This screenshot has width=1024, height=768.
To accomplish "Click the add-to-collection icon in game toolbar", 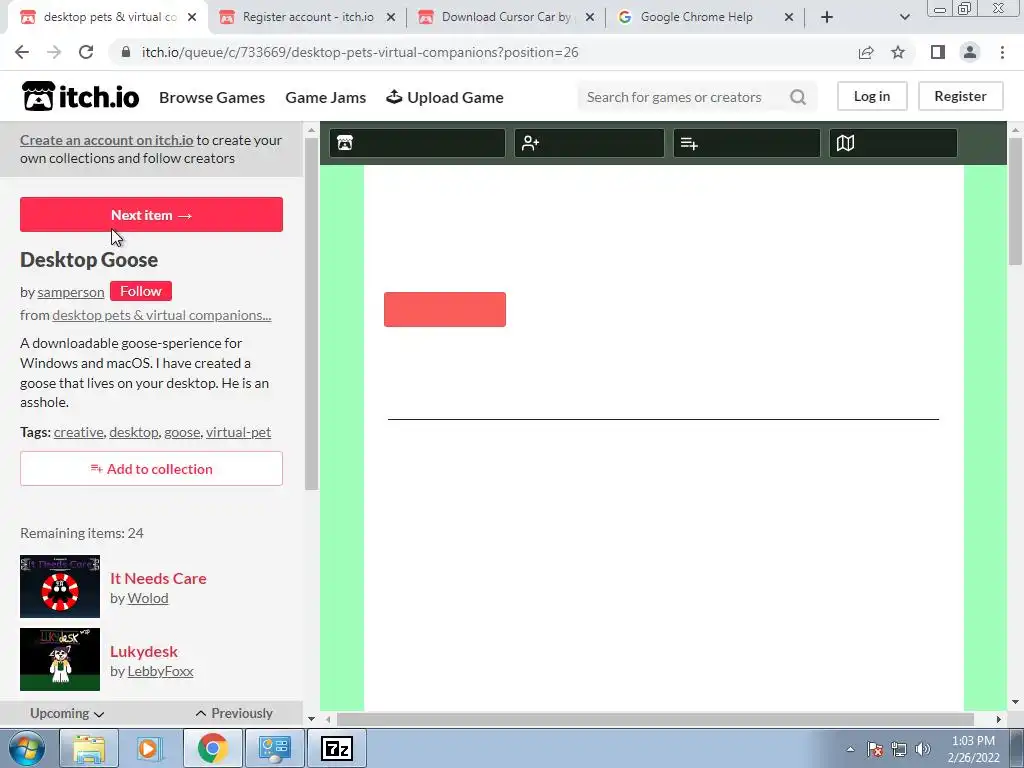I will coord(746,143).
